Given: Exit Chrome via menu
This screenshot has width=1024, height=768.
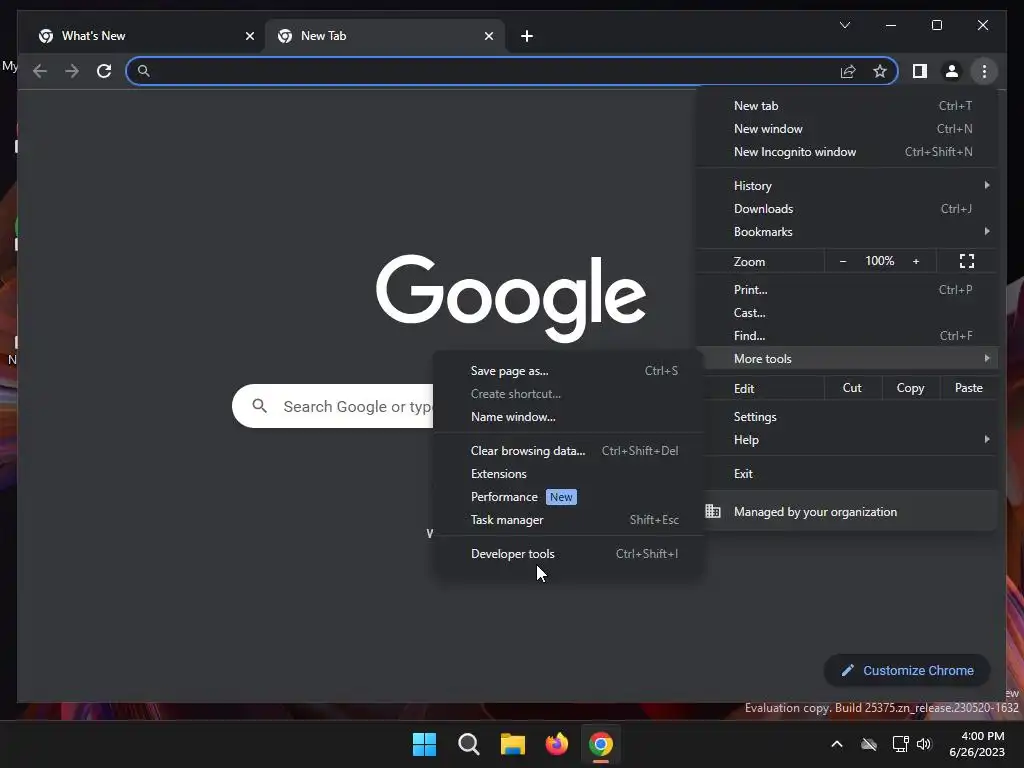Looking at the screenshot, I should pos(846,473).
